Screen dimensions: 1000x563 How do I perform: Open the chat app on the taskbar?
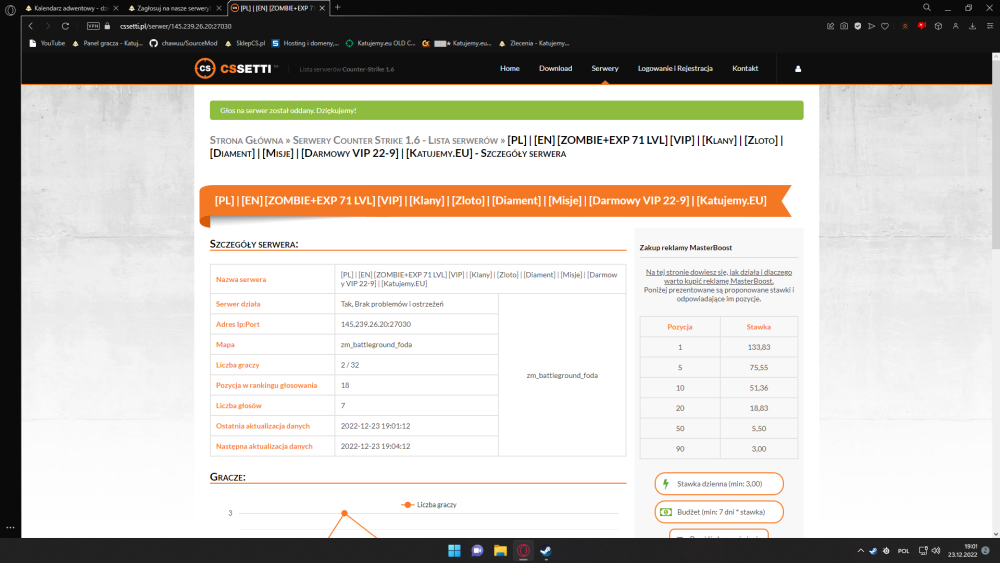477,551
